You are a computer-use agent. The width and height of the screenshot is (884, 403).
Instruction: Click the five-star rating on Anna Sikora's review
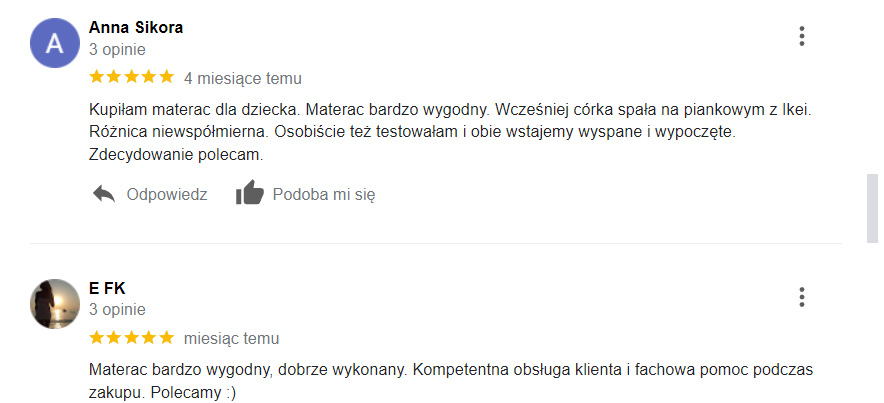coord(131,77)
